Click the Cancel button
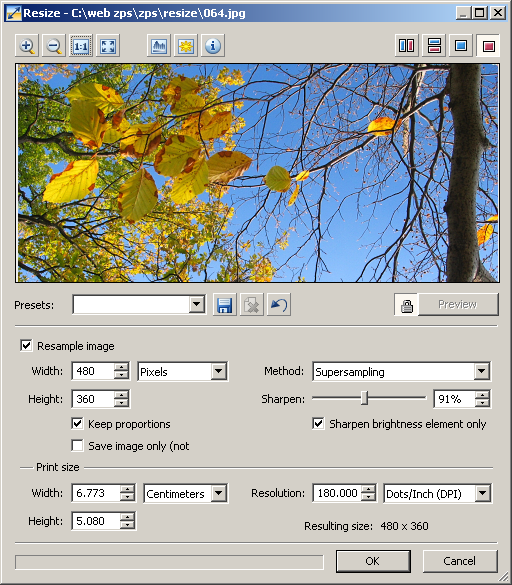Screen dimensions: 512x585 pos(460,561)
